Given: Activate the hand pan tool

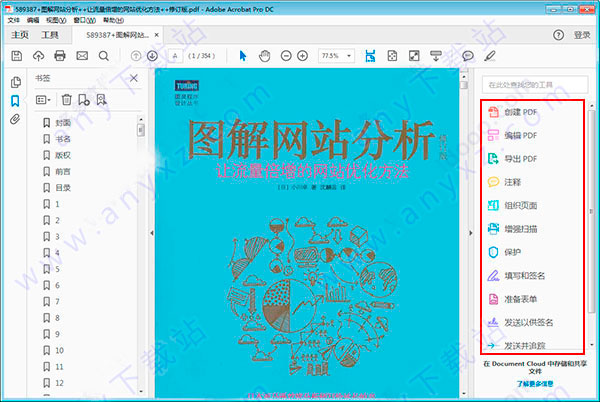Looking at the screenshot, I should click(264, 56).
